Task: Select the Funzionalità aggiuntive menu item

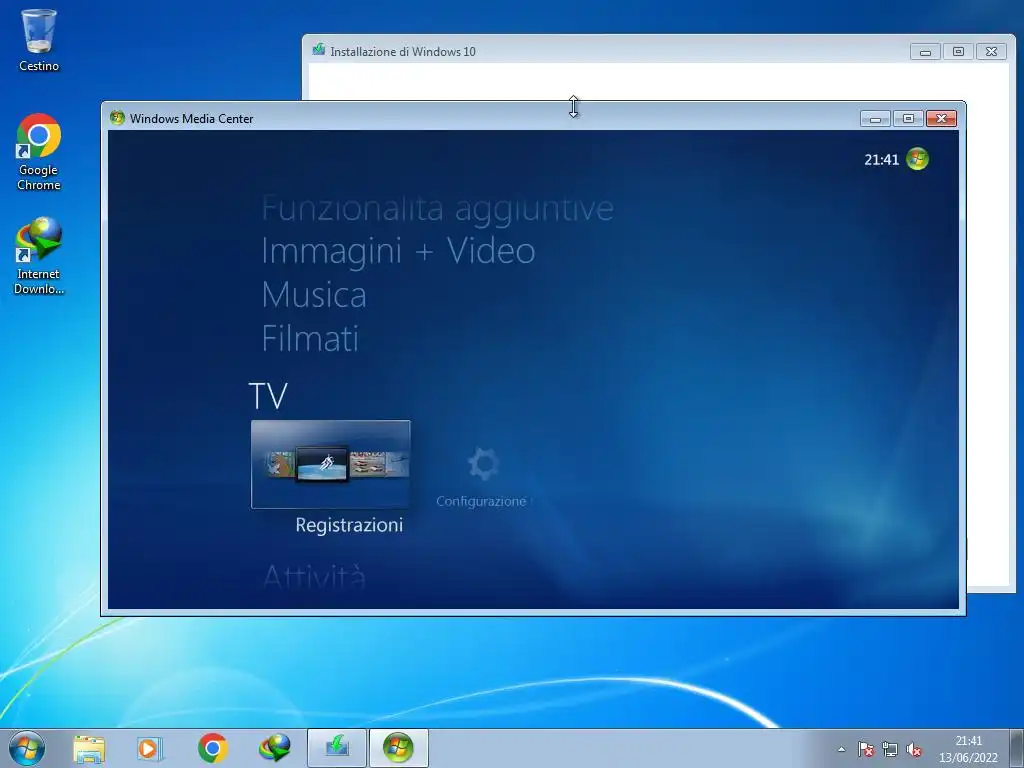Action: click(x=437, y=210)
